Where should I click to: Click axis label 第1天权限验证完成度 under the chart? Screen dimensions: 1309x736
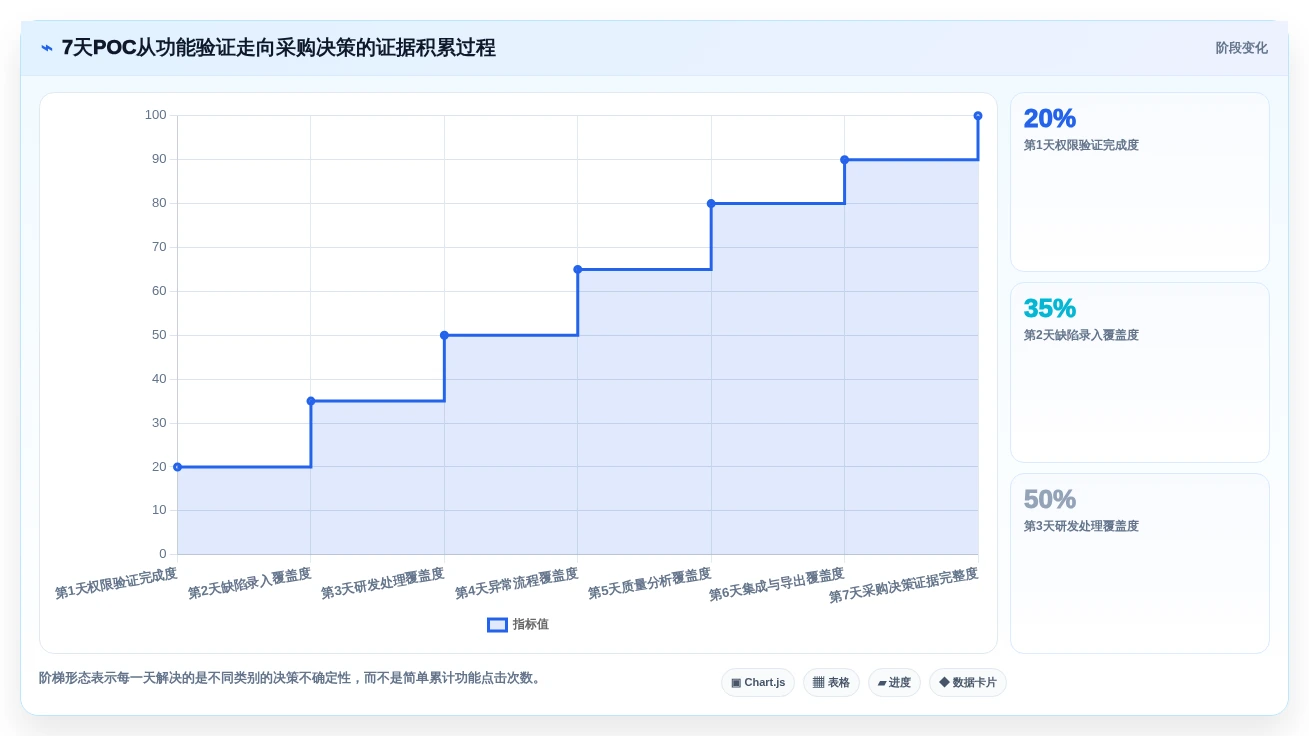click(116, 583)
